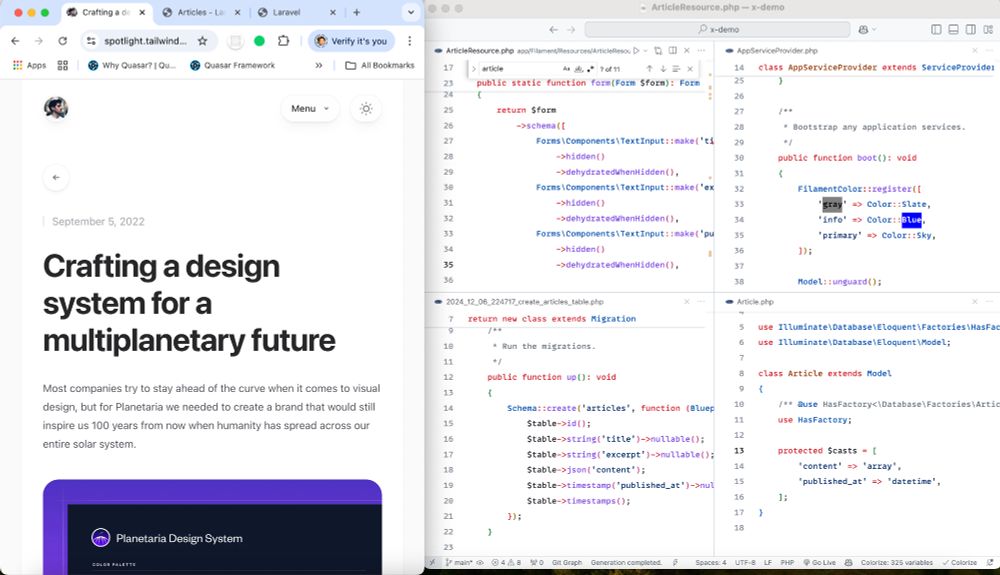Toggle dark mode sun icon on webpage

tap(366, 108)
